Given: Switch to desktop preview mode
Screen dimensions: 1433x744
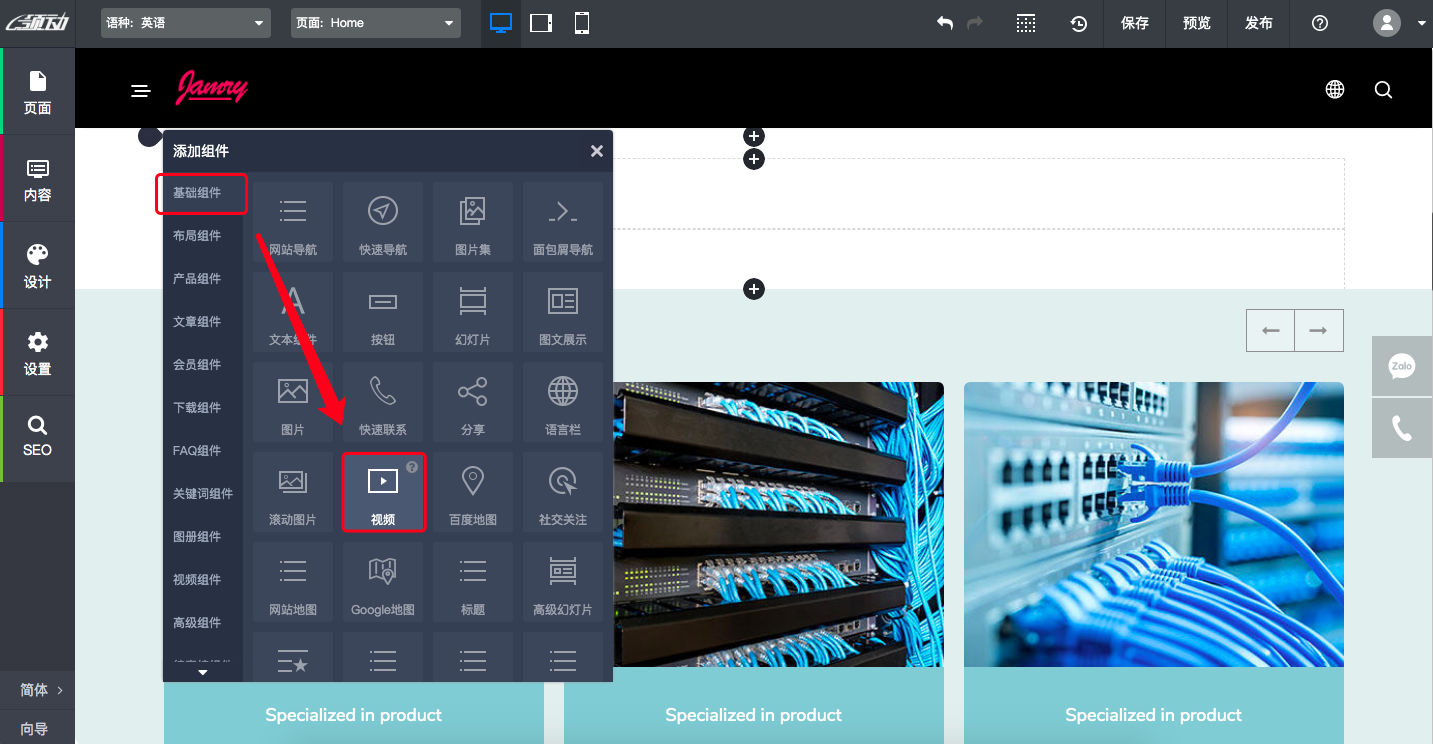Looking at the screenshot, I should (x=501, y=23).
